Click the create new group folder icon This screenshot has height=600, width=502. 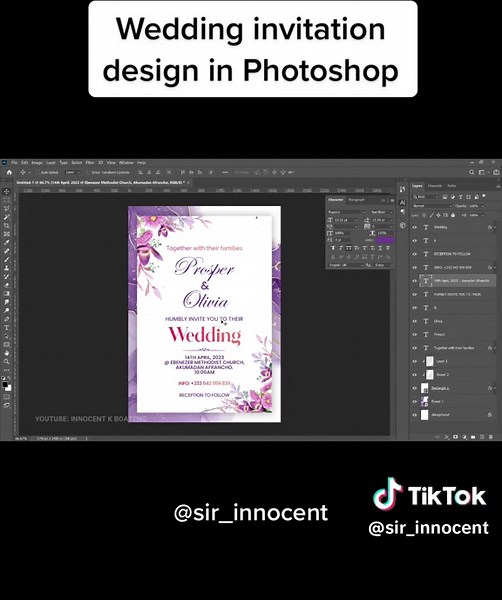(473, 437)
